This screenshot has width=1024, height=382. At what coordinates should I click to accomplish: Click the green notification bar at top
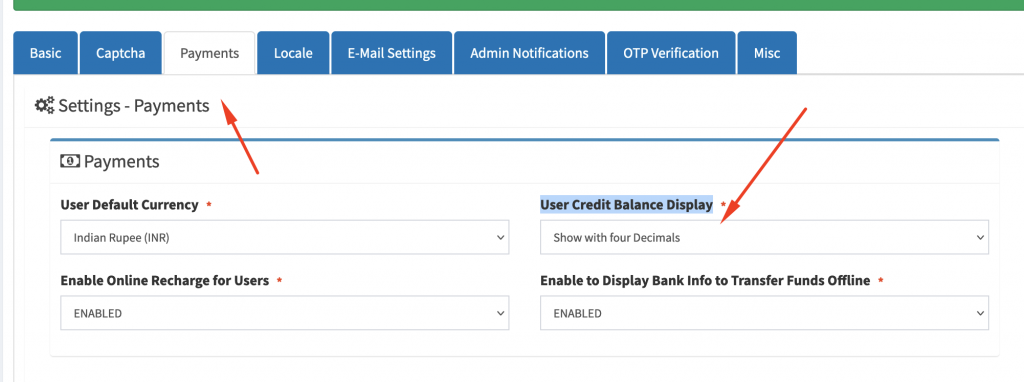tap(519, 5)
